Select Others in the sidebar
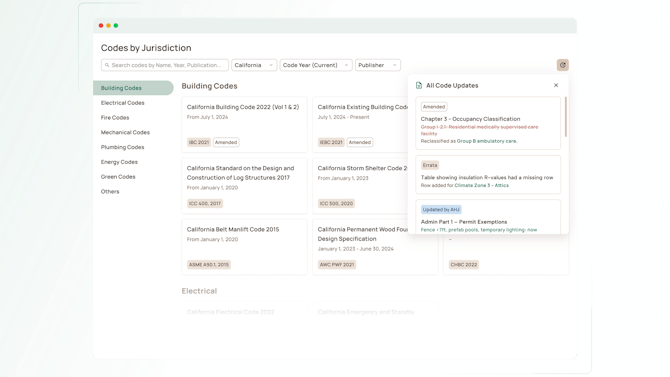The image size is (670, 377). (110, 191)
